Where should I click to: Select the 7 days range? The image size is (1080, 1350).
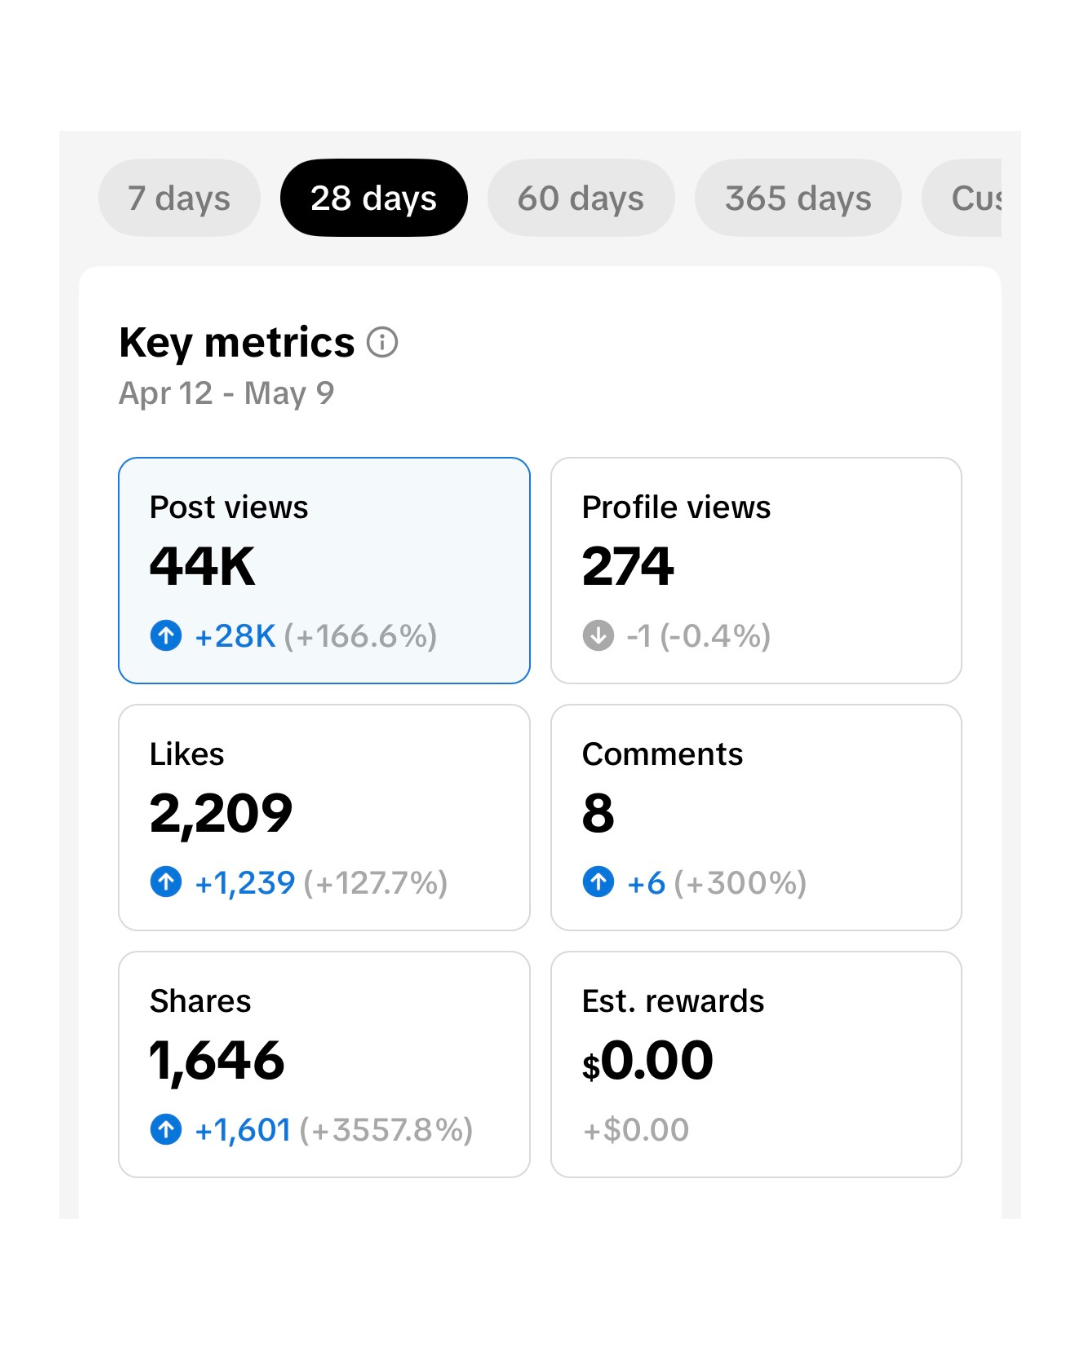[179, 198]
